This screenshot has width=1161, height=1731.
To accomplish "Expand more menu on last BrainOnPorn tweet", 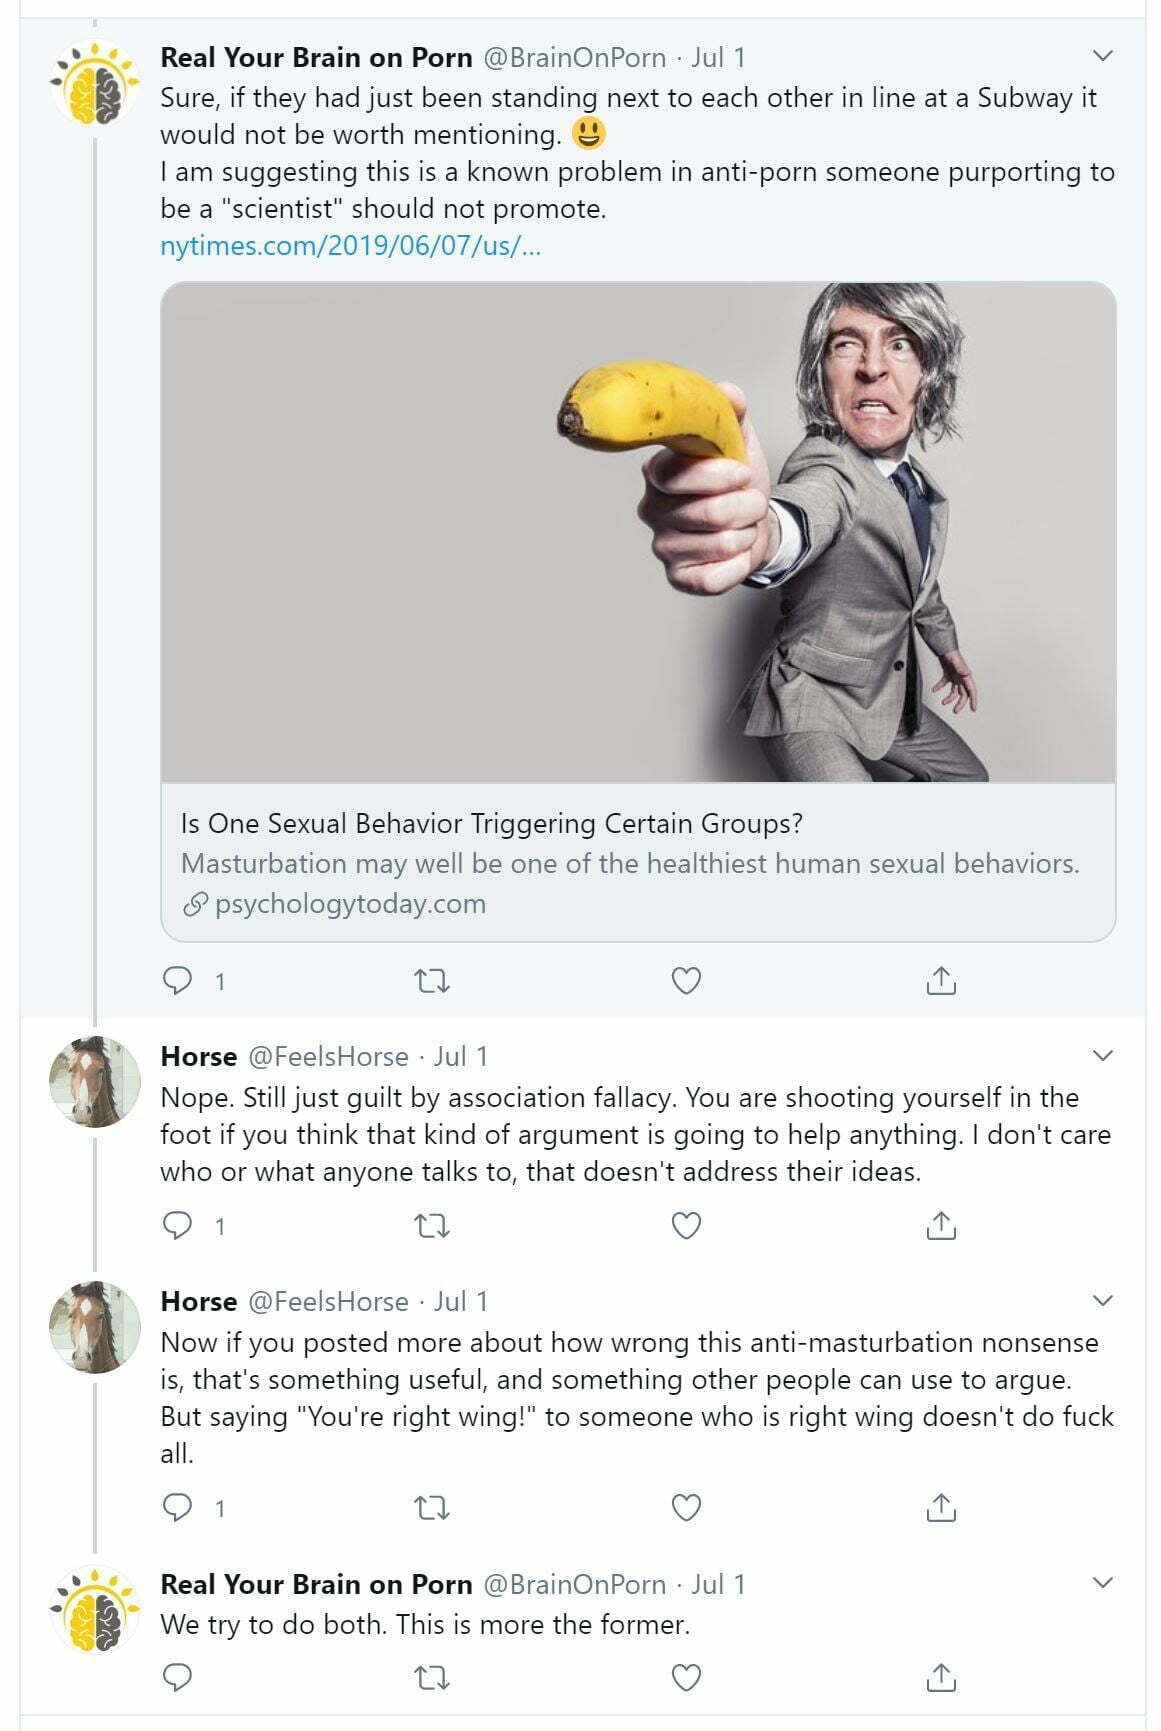I will pyautogui.click(x=1103, y=1583).
